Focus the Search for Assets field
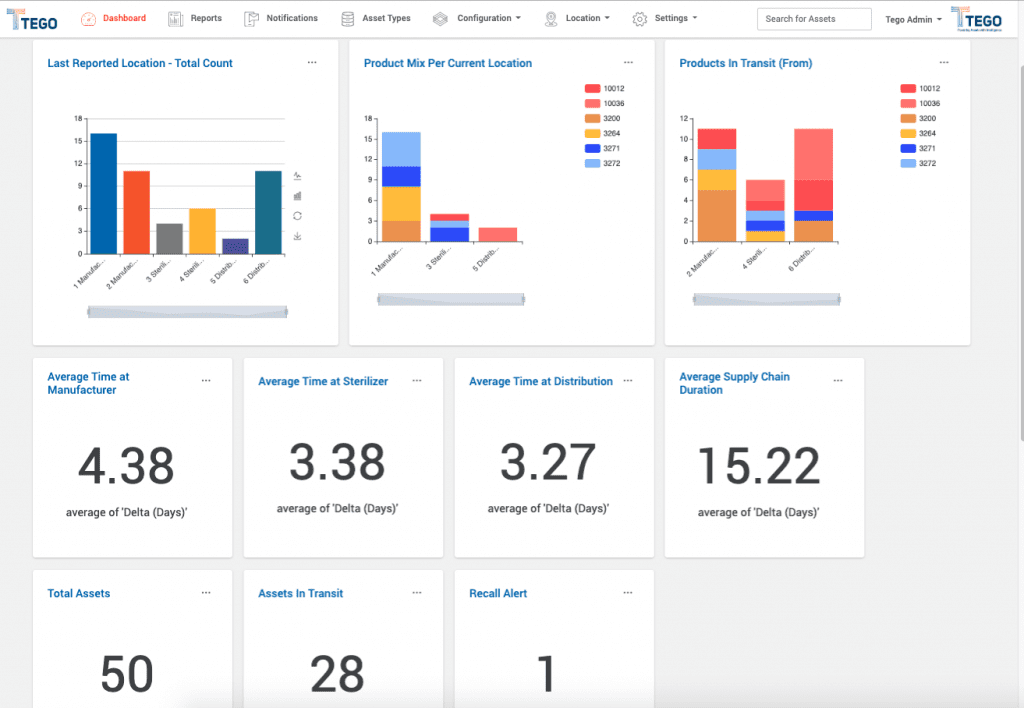The width and height of the screenshot is (1024, 708). [x=814, y=19]
